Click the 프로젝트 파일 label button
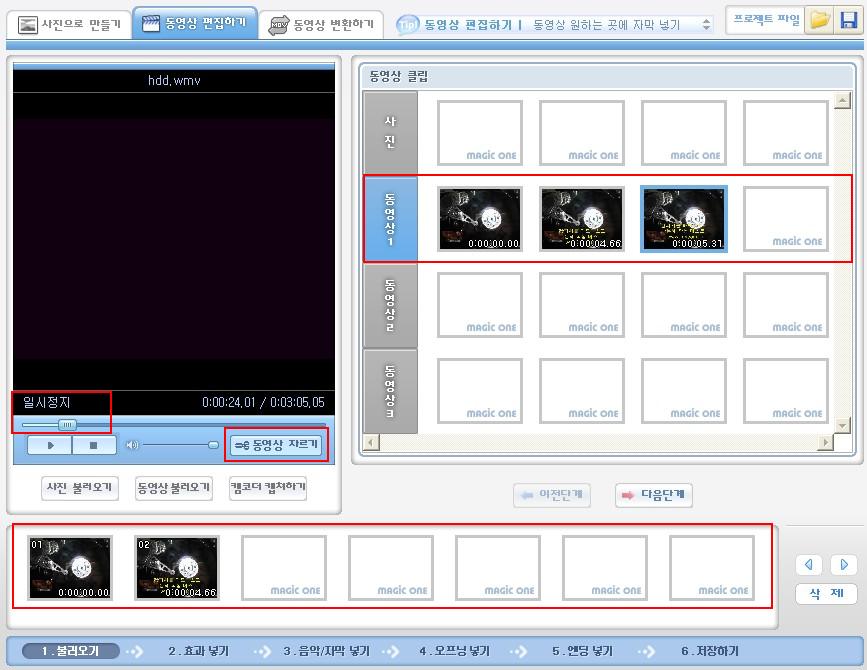This screenshot has width=867, height=670. coord(766,20)
